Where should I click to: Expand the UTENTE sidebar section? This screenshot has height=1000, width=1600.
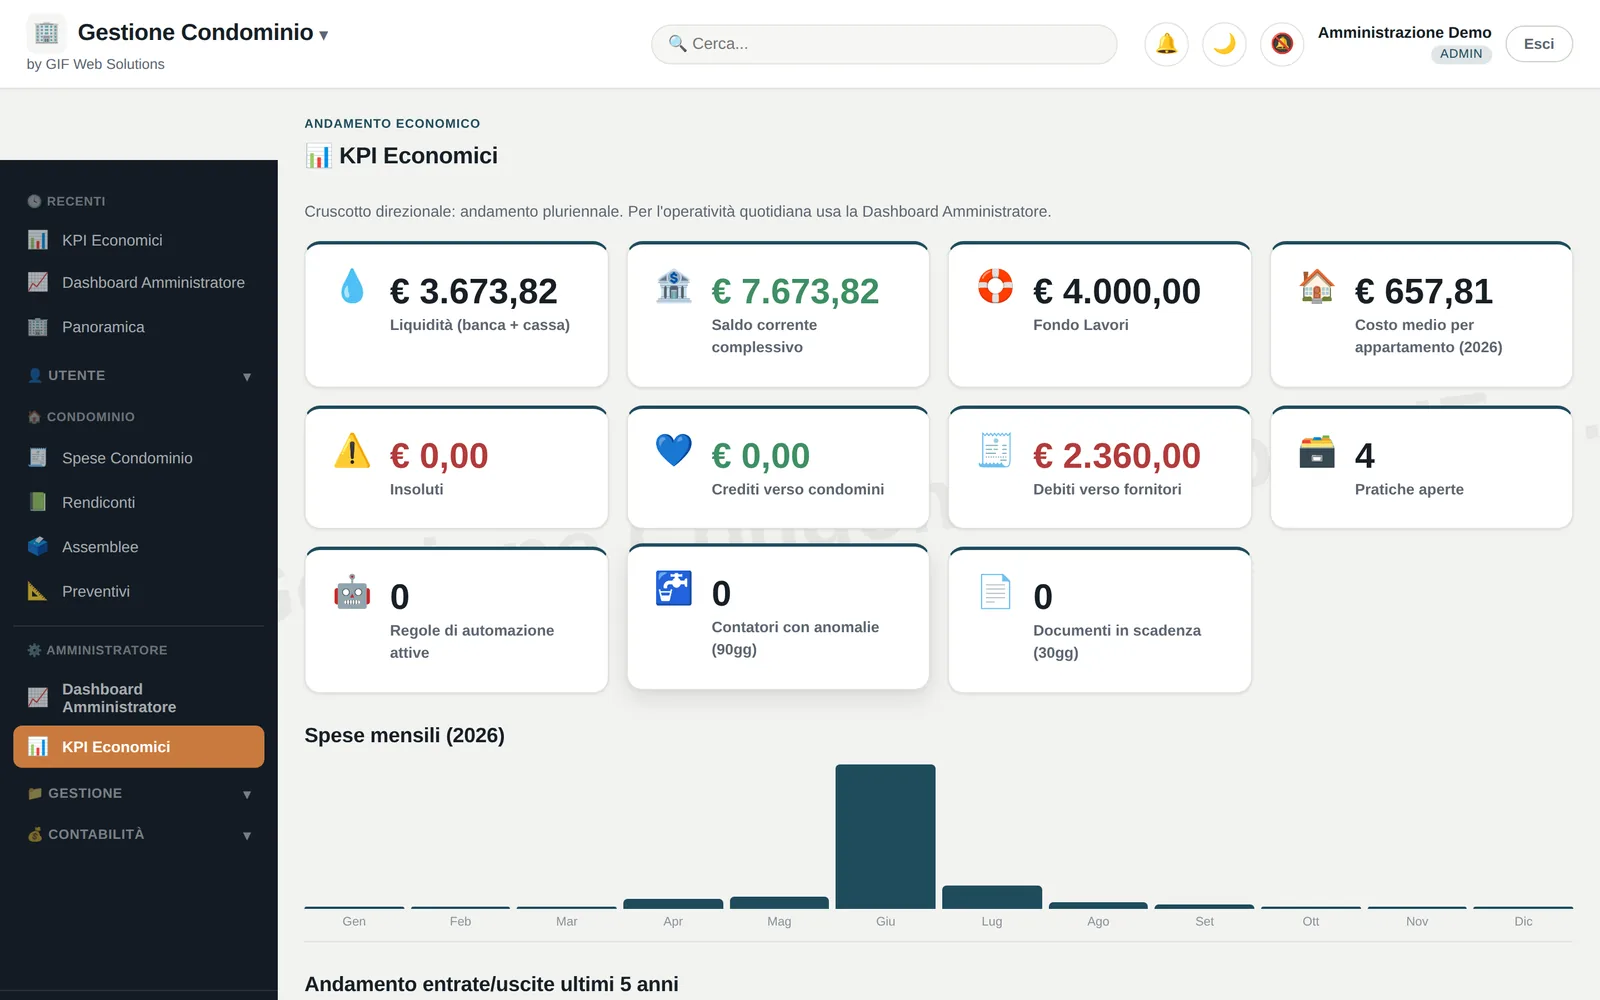tap(139, 376)
